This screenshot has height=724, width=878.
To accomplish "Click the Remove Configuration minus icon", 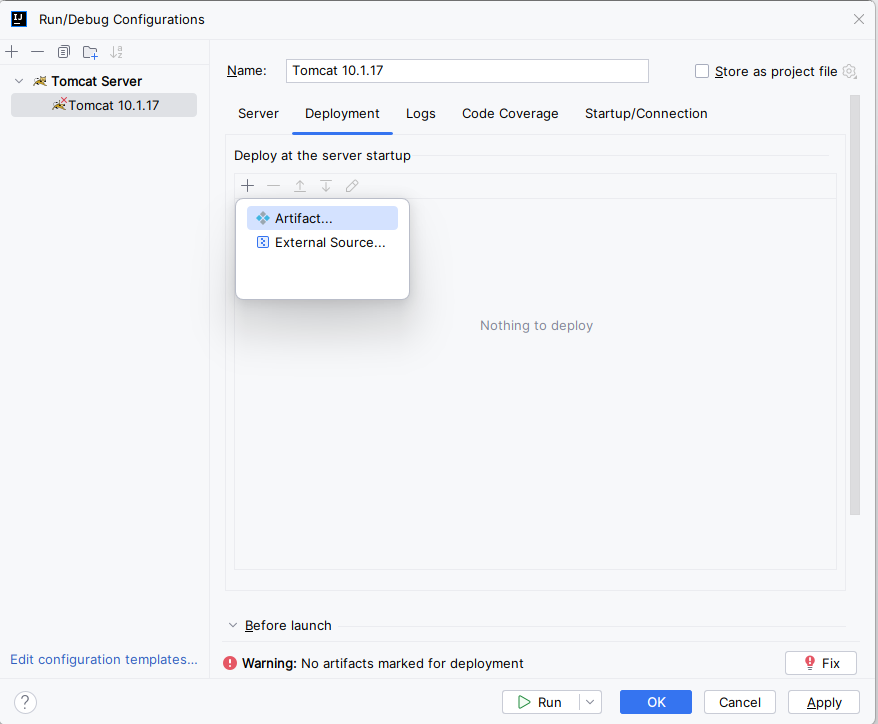I will [x=38, y=52].
